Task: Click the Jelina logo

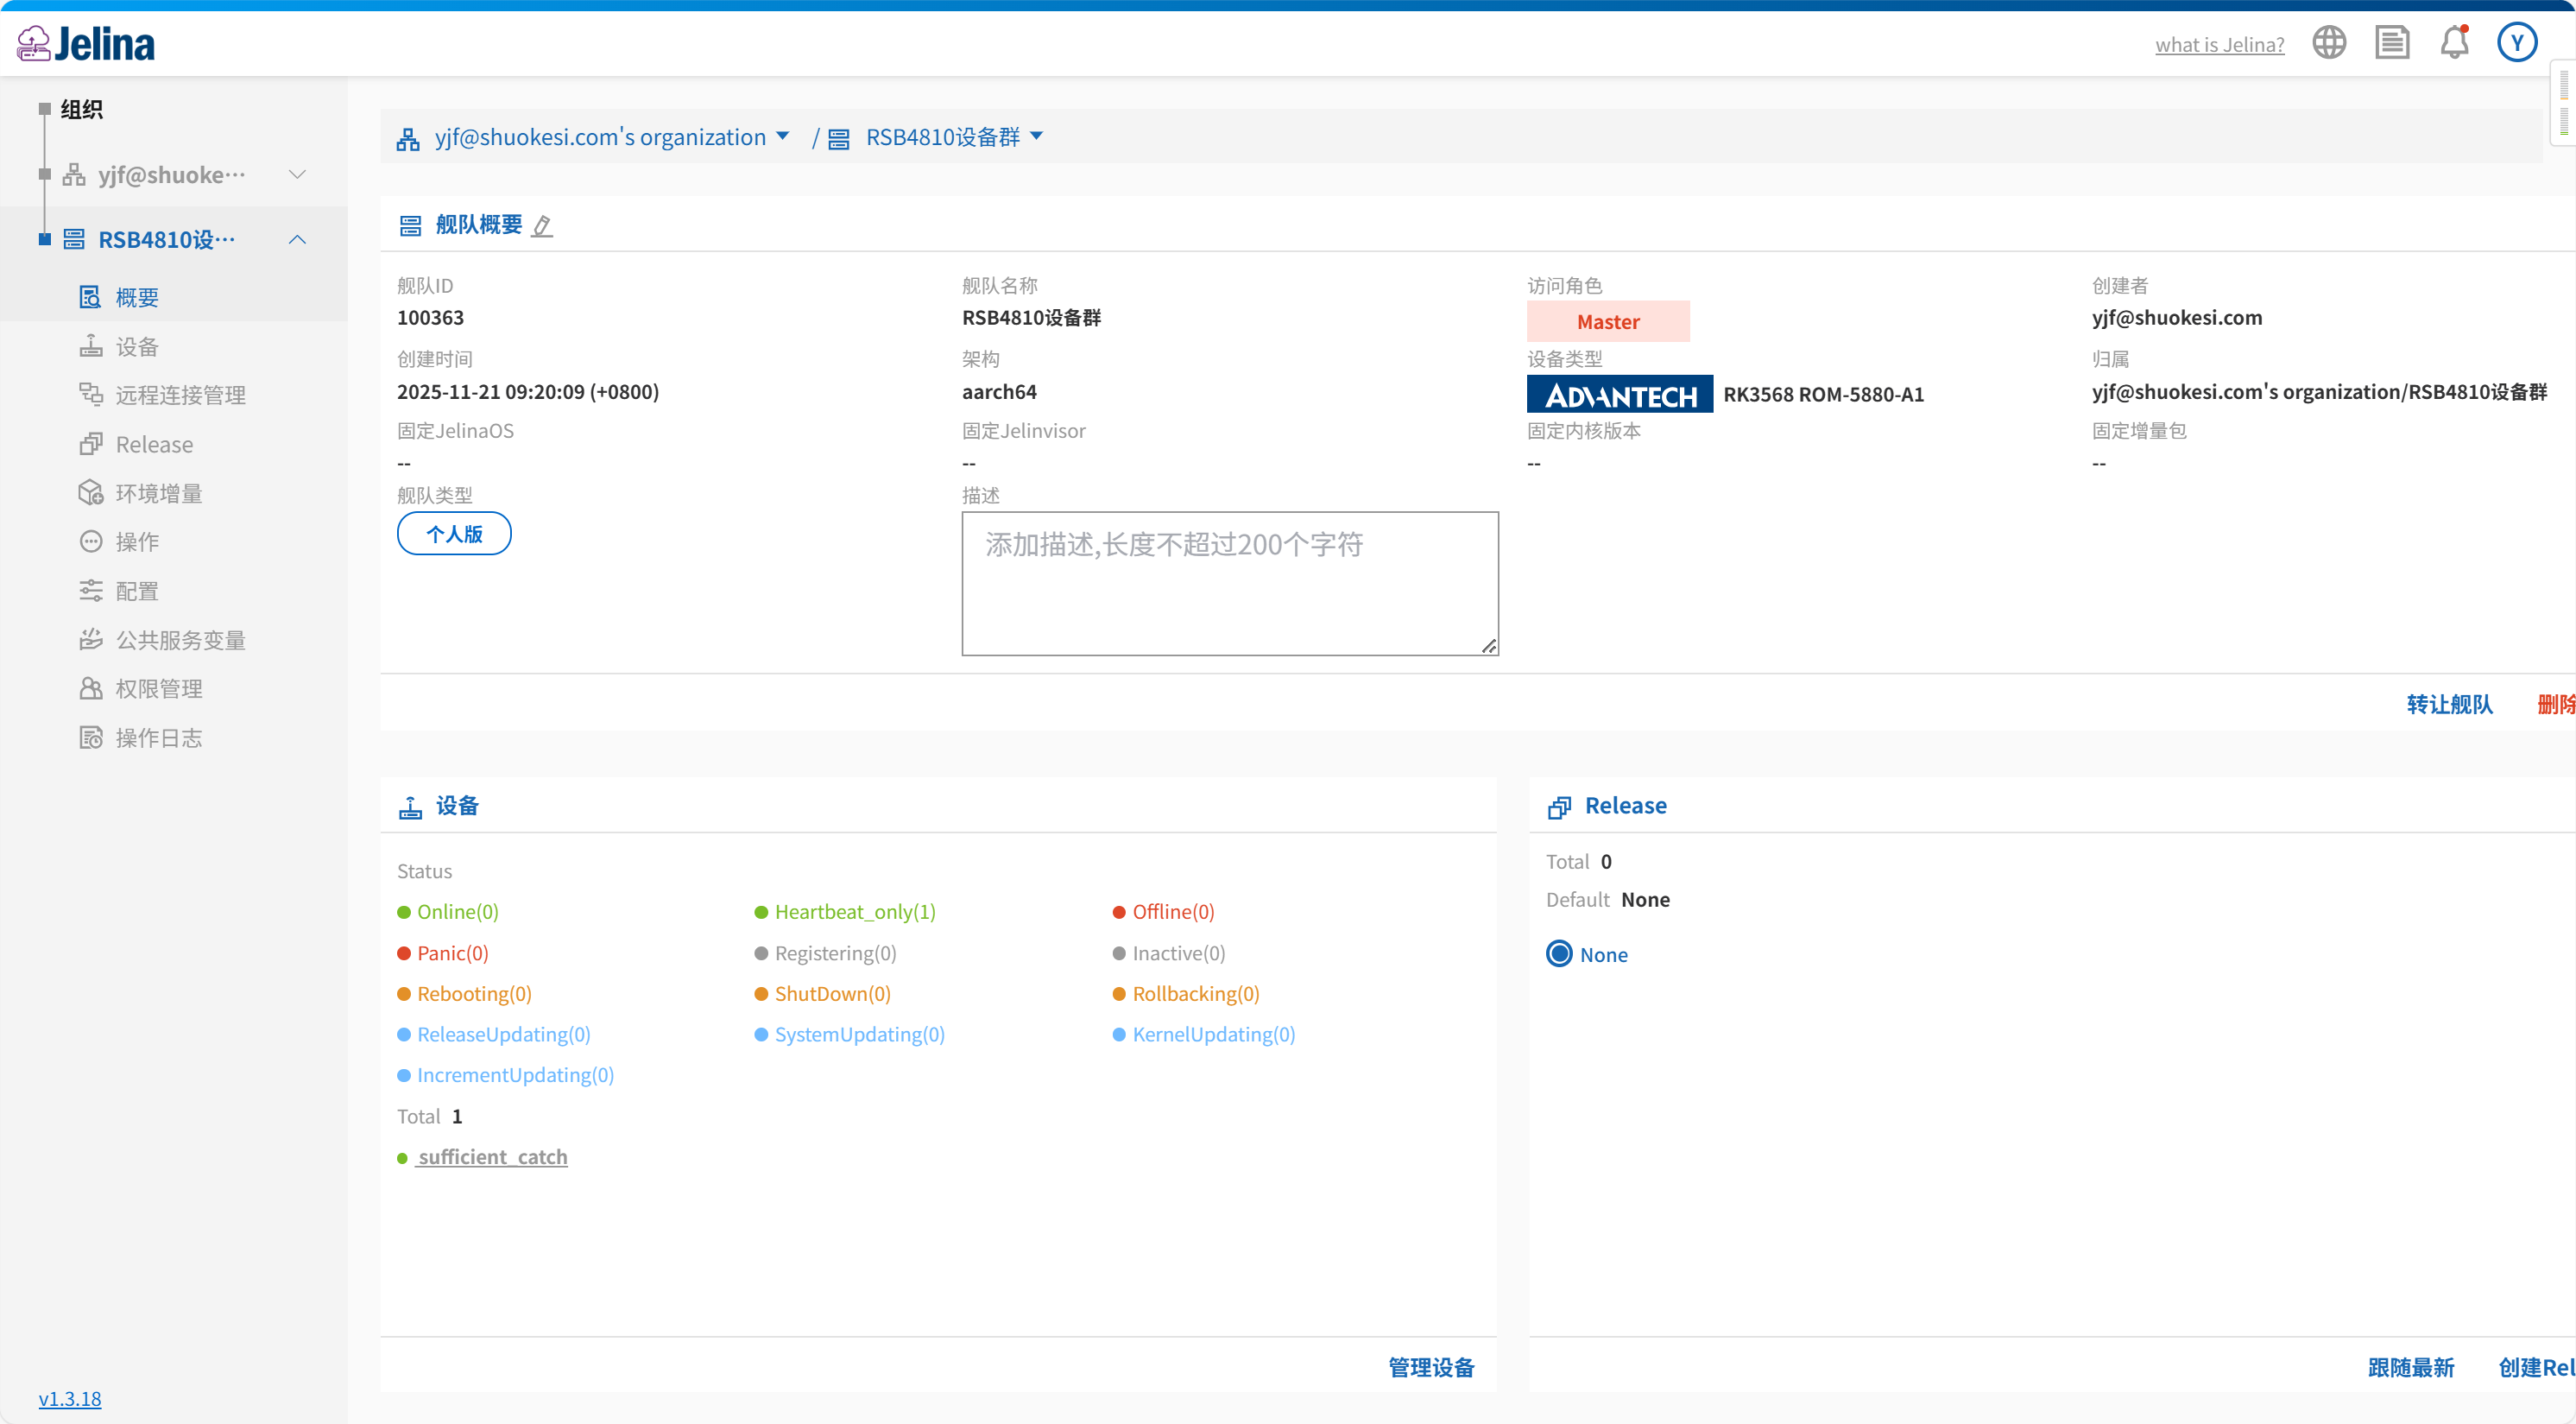Action: (x=87, y=43)
